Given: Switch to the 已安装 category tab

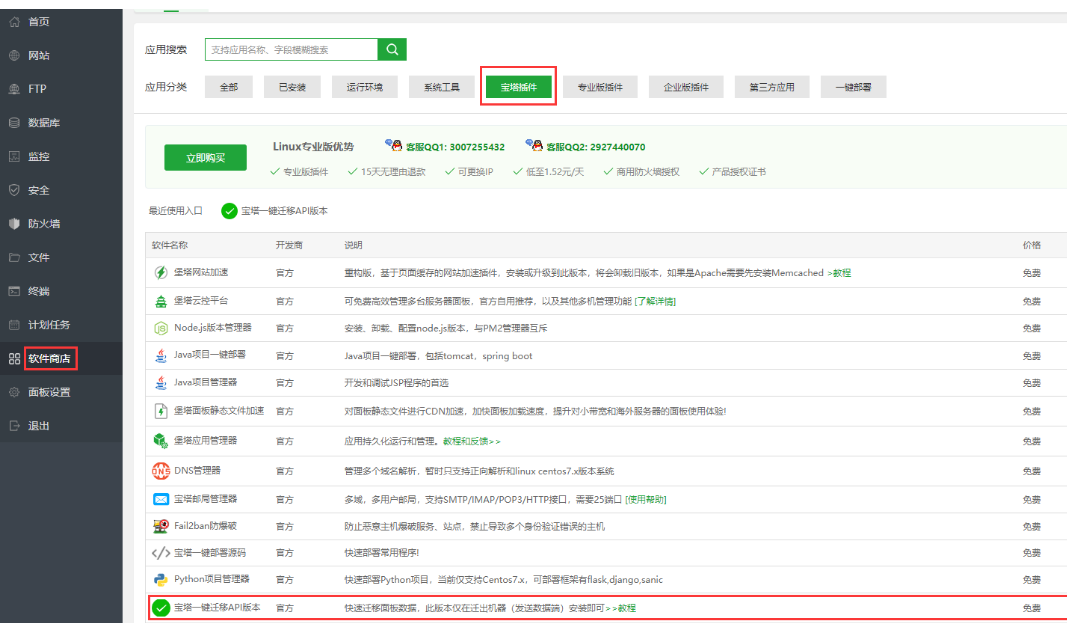Looking at the screenshot, I should click(x=292, y=87).
